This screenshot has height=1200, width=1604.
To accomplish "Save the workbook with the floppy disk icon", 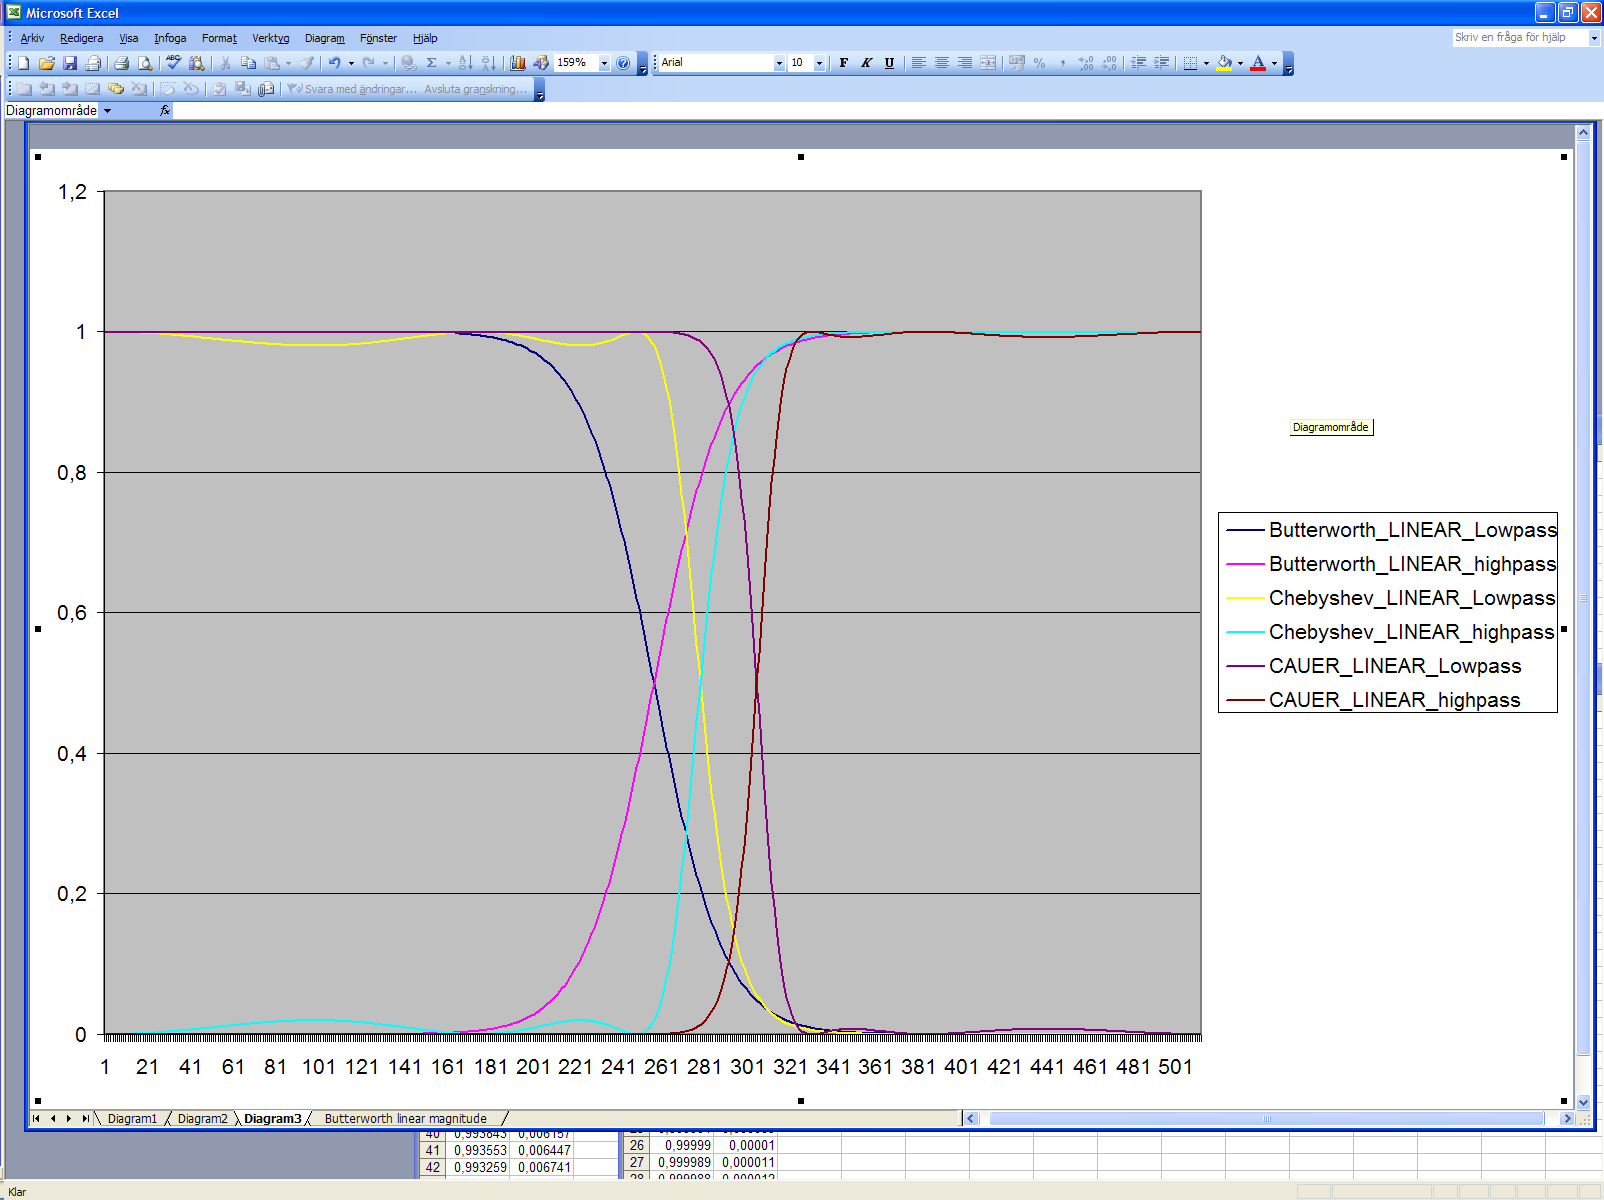I will point(70,63).
